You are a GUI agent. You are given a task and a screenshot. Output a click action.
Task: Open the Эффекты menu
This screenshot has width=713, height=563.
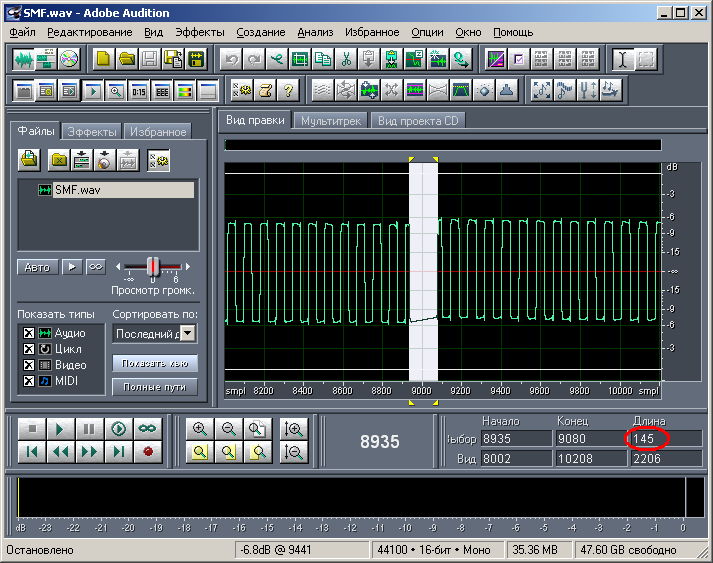tap(200, 32)
